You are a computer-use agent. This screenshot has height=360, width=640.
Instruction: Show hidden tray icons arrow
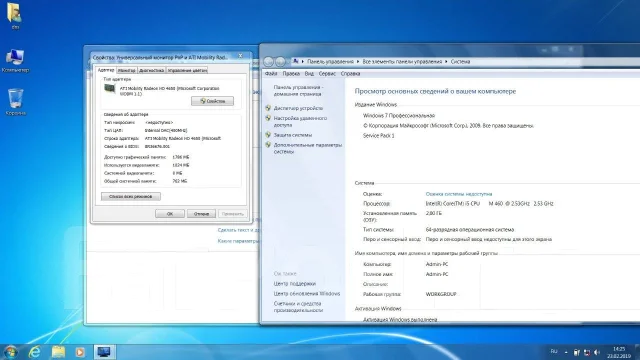(x=566, y=352)
